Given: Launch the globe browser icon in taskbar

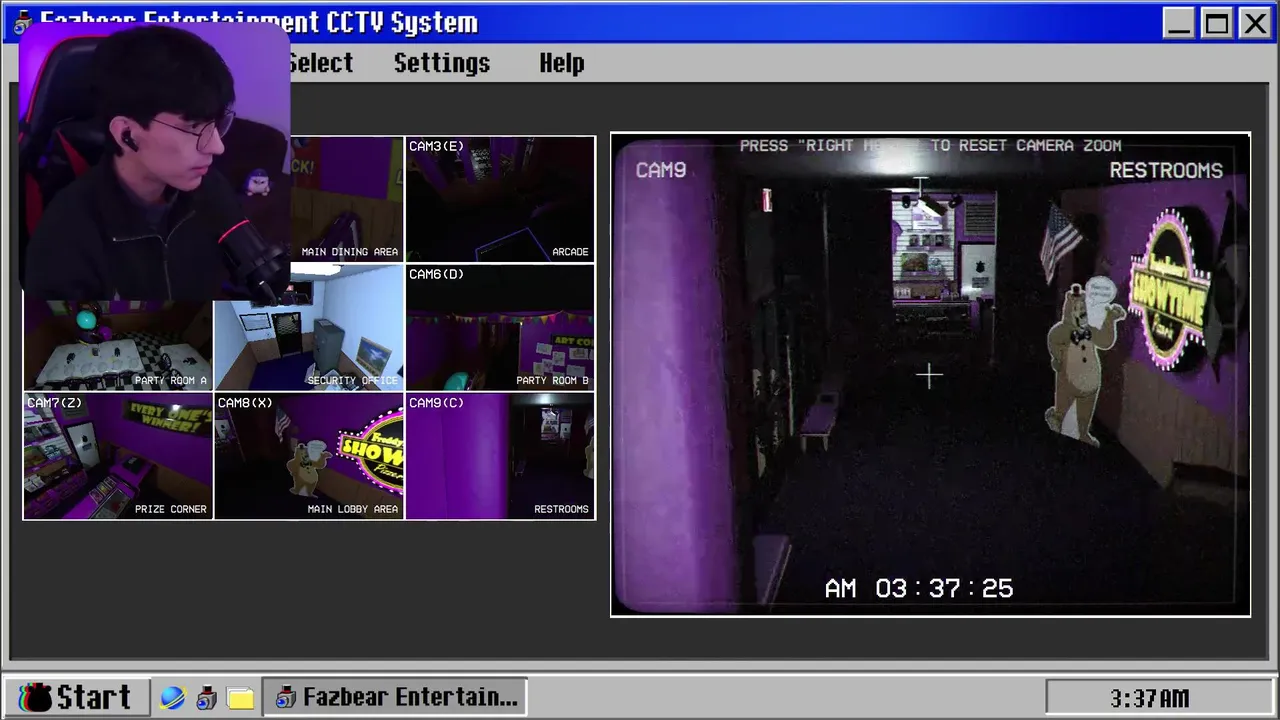Looking at the screenshot, I should (173, 697).
